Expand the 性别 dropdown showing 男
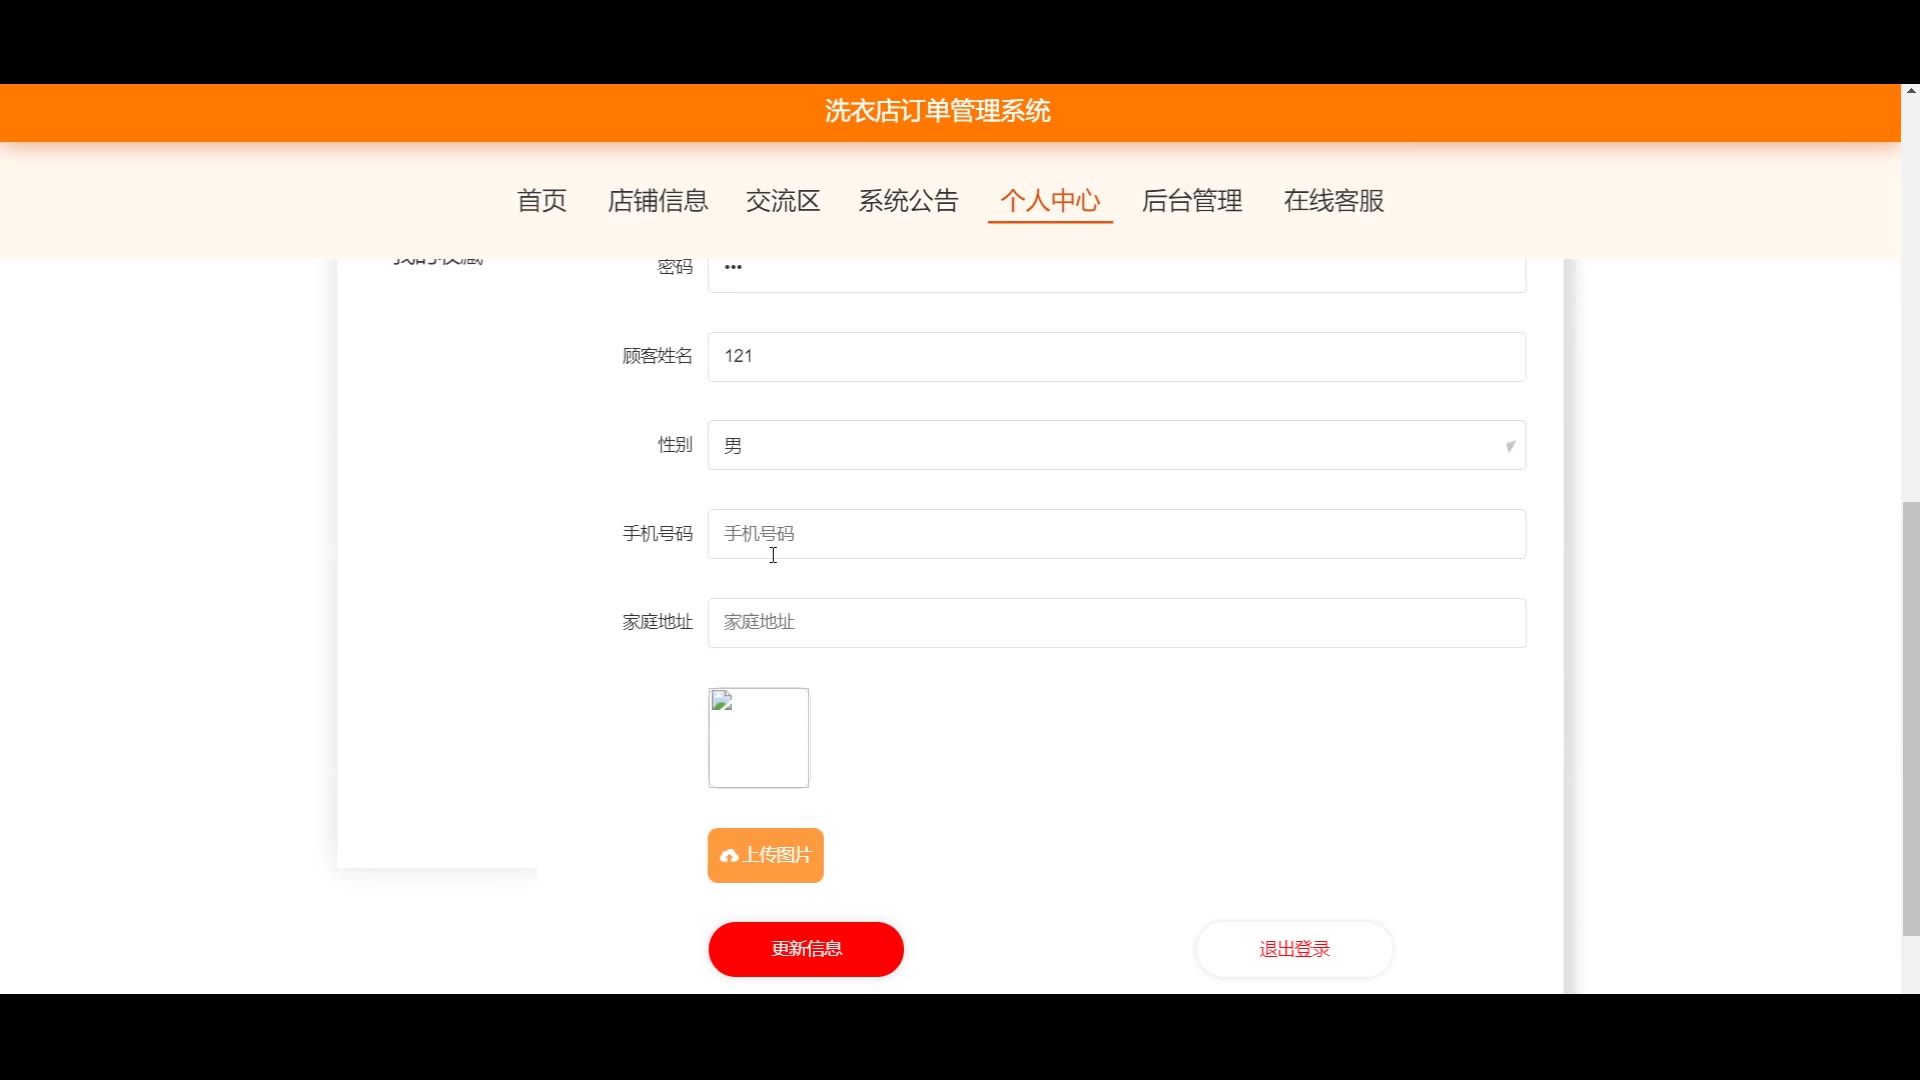1920x1080 pixels. [1117, 445]
